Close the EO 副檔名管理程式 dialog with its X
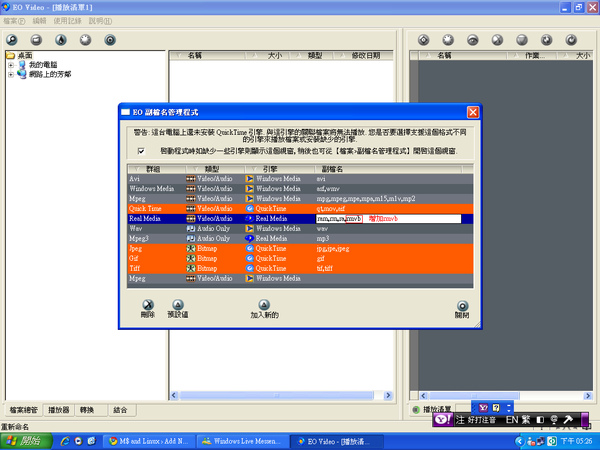This screenshot has width=600, height=450. tap(473, 112)
